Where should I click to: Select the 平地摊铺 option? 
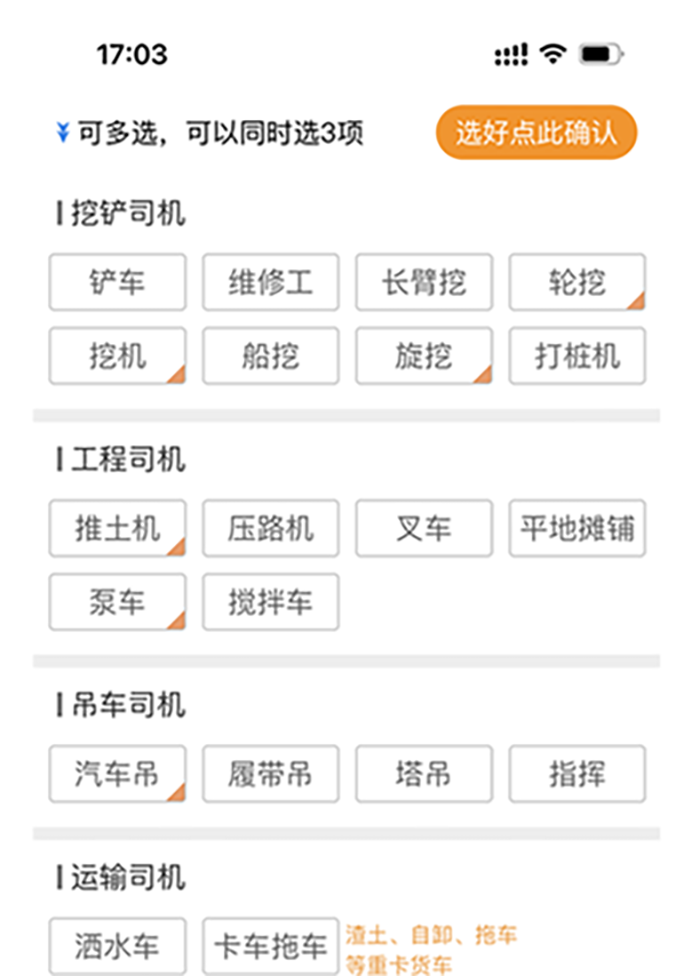(577, 528)
